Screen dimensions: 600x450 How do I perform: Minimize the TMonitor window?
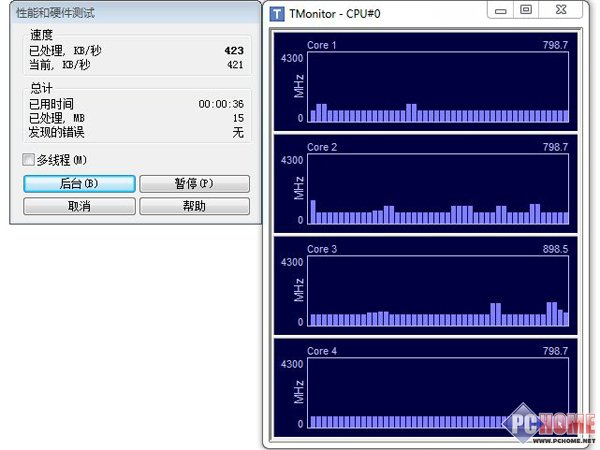pos(501,10)
